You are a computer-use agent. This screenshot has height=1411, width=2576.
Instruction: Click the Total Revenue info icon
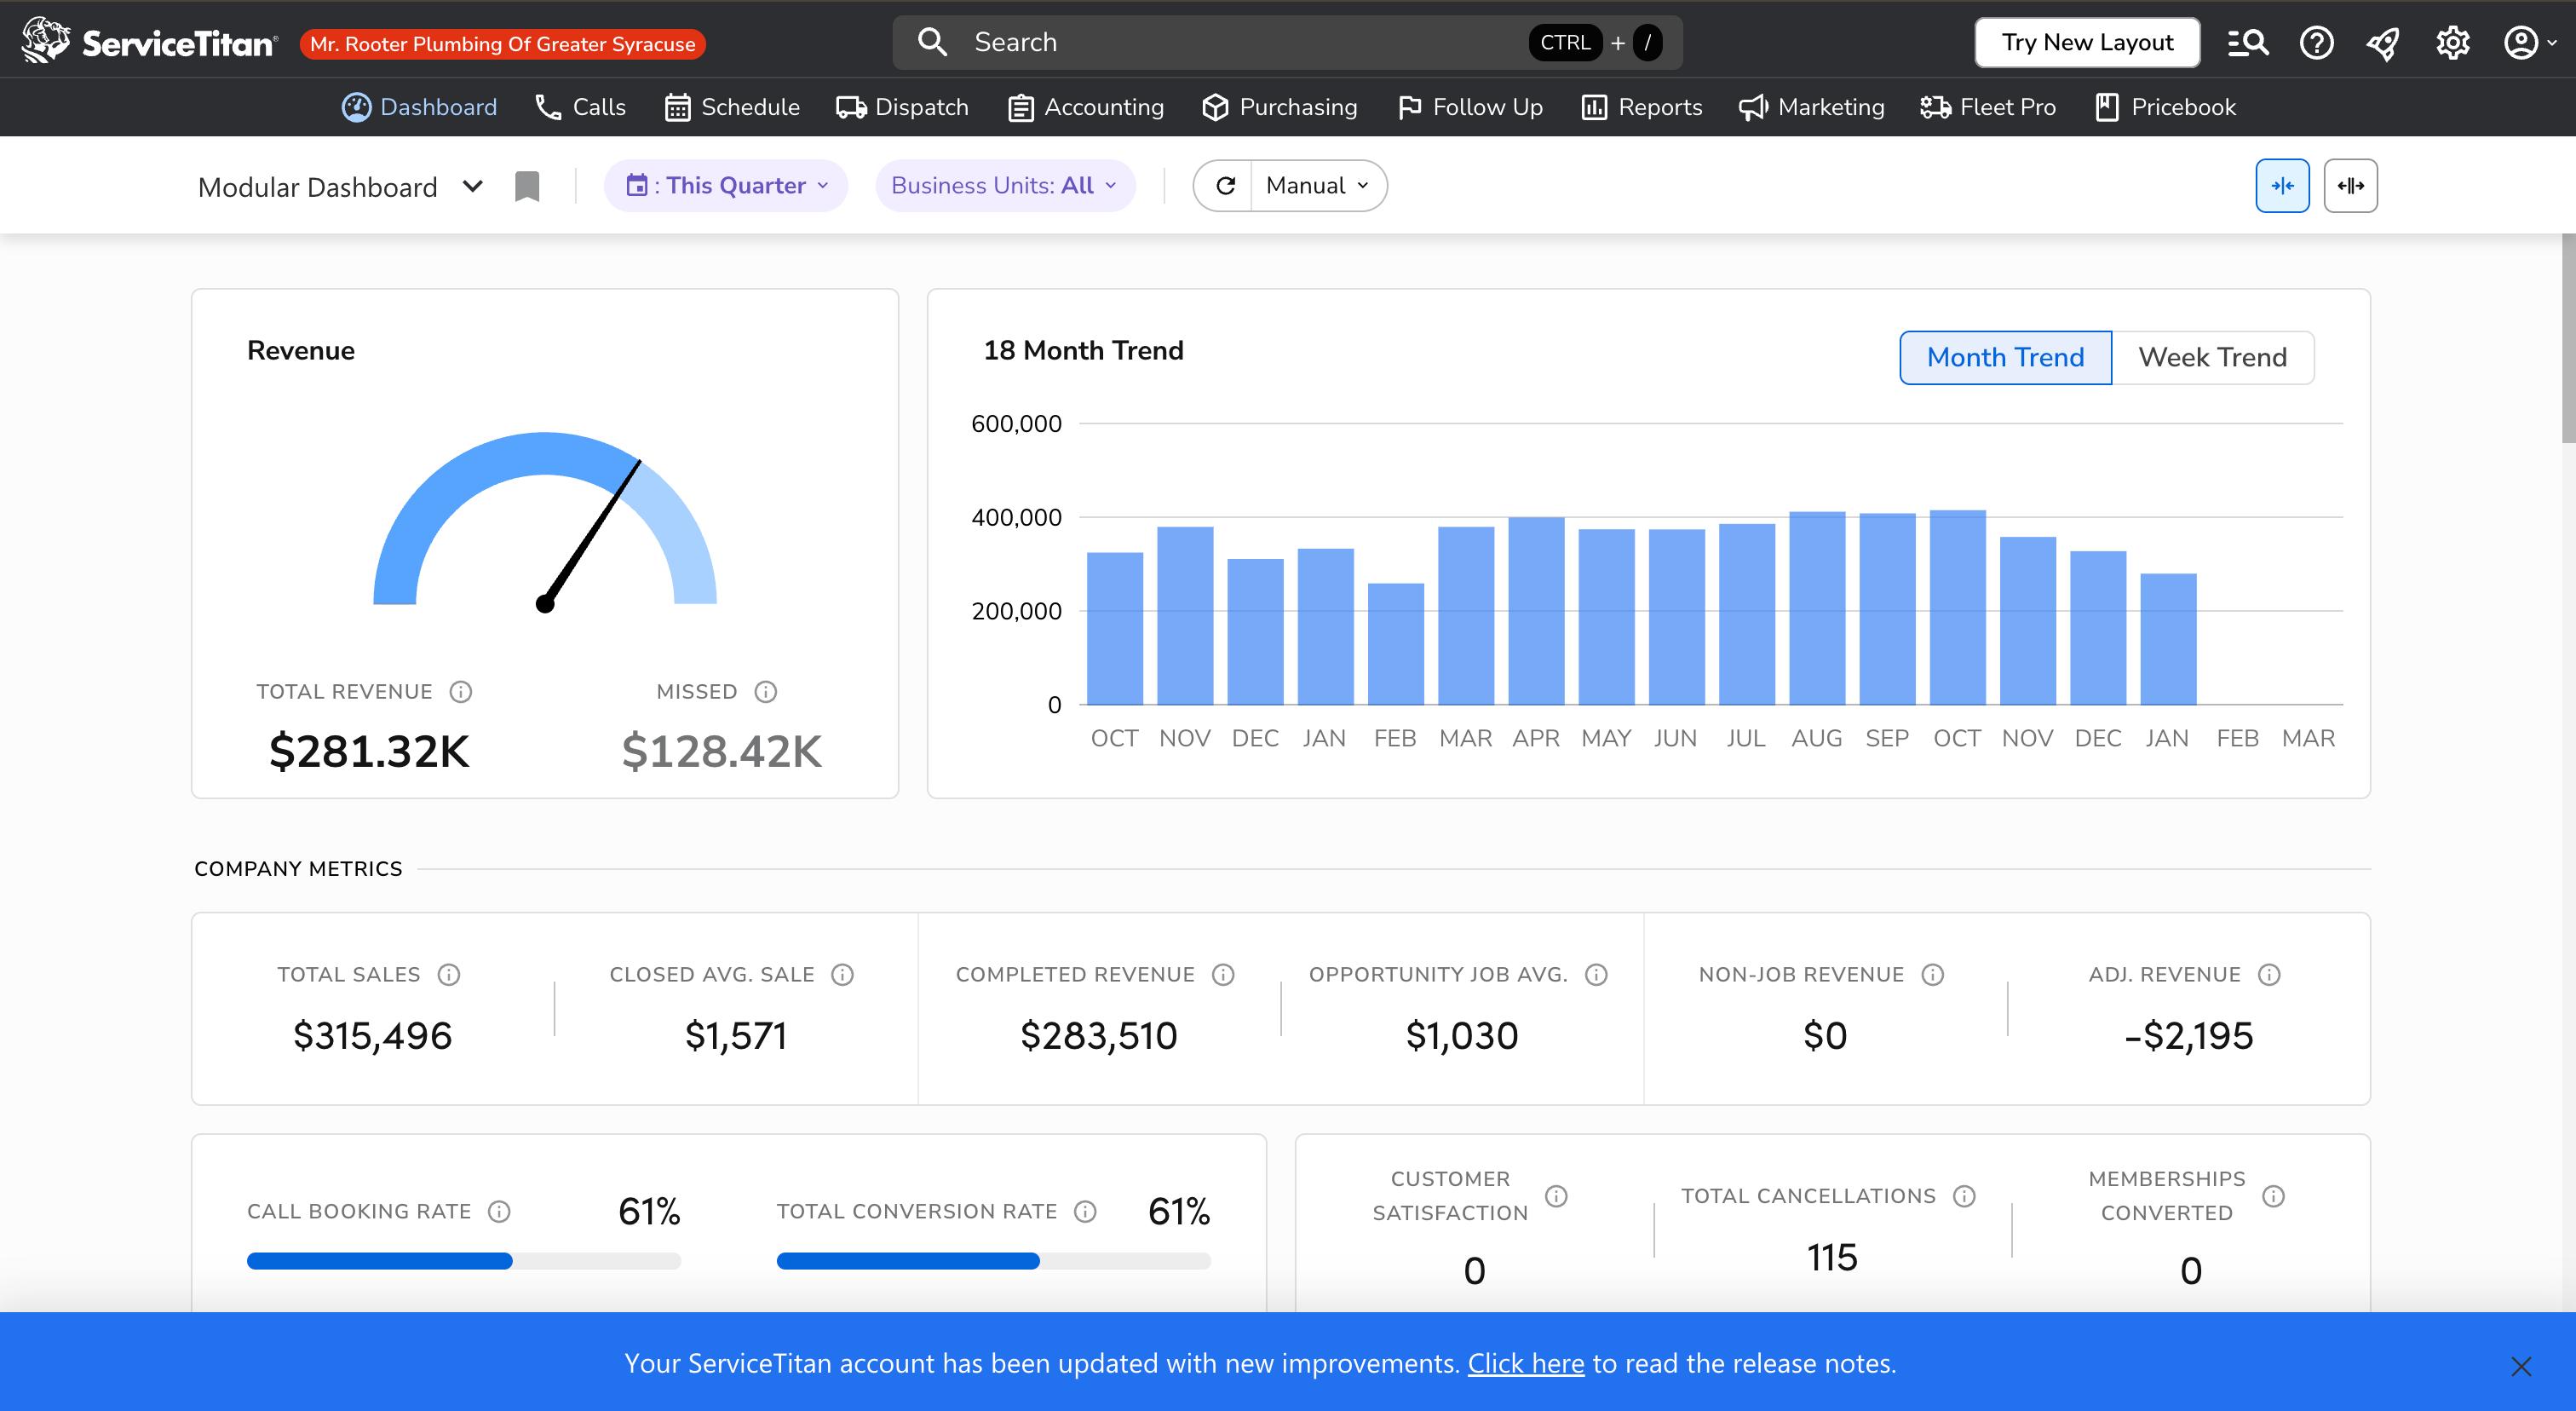[x=460, y=692]
